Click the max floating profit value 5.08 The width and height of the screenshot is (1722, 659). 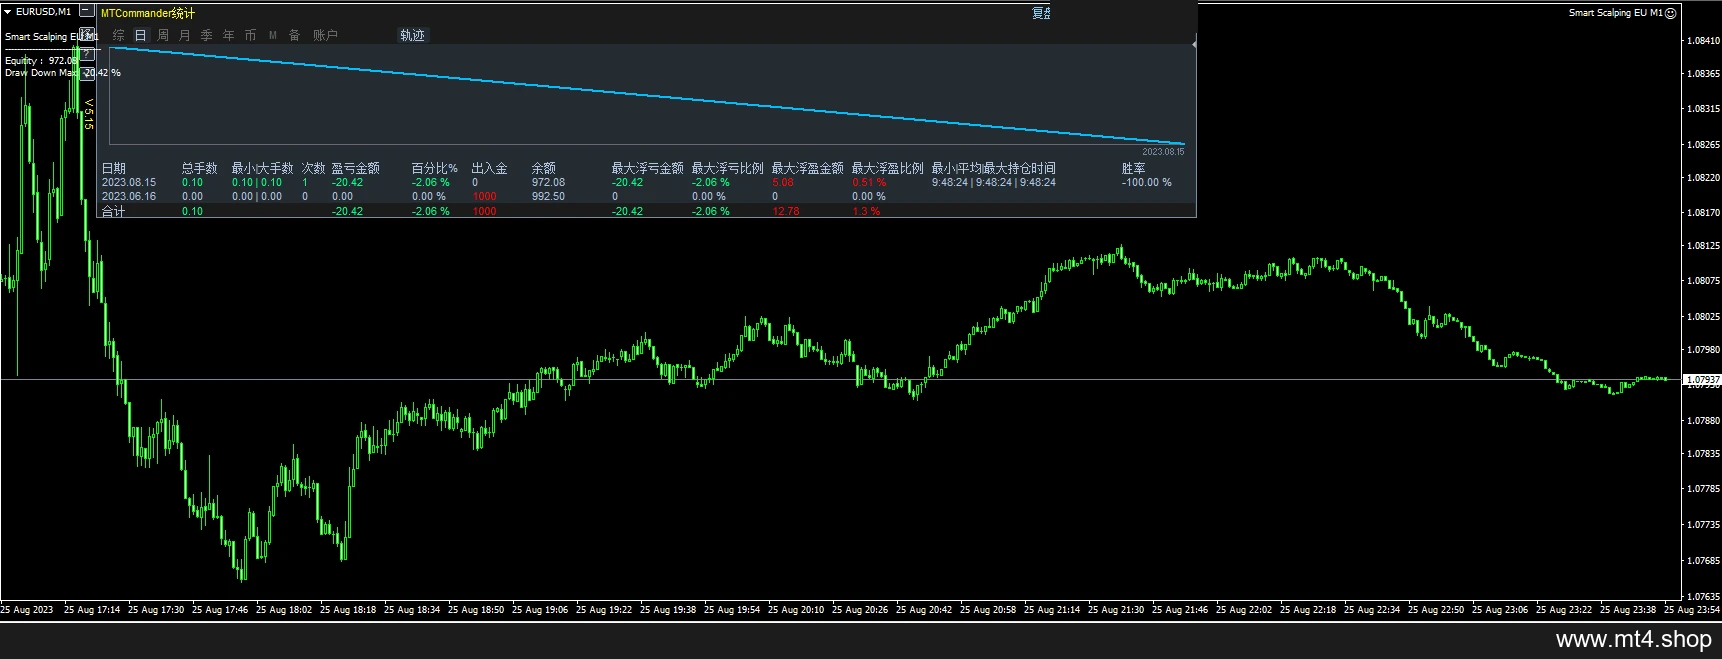click(783, 183)
